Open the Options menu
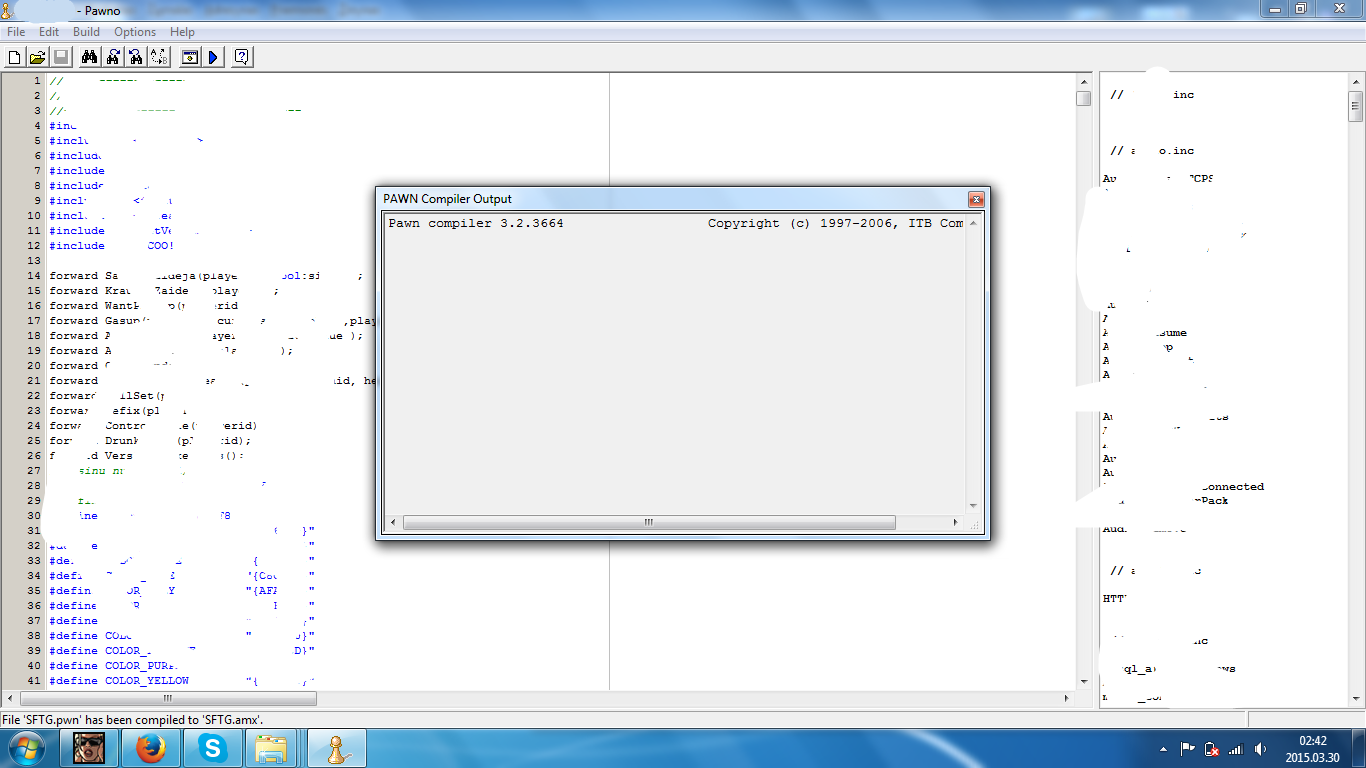Image resolution: width=1366 pixels, height=768 pixels. tap(135, 32)
